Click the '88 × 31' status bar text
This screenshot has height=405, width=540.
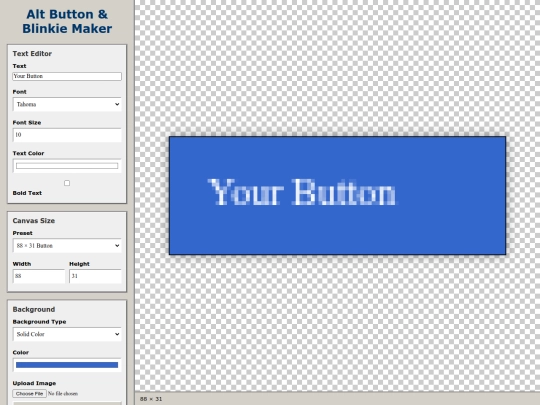(151, 399)
